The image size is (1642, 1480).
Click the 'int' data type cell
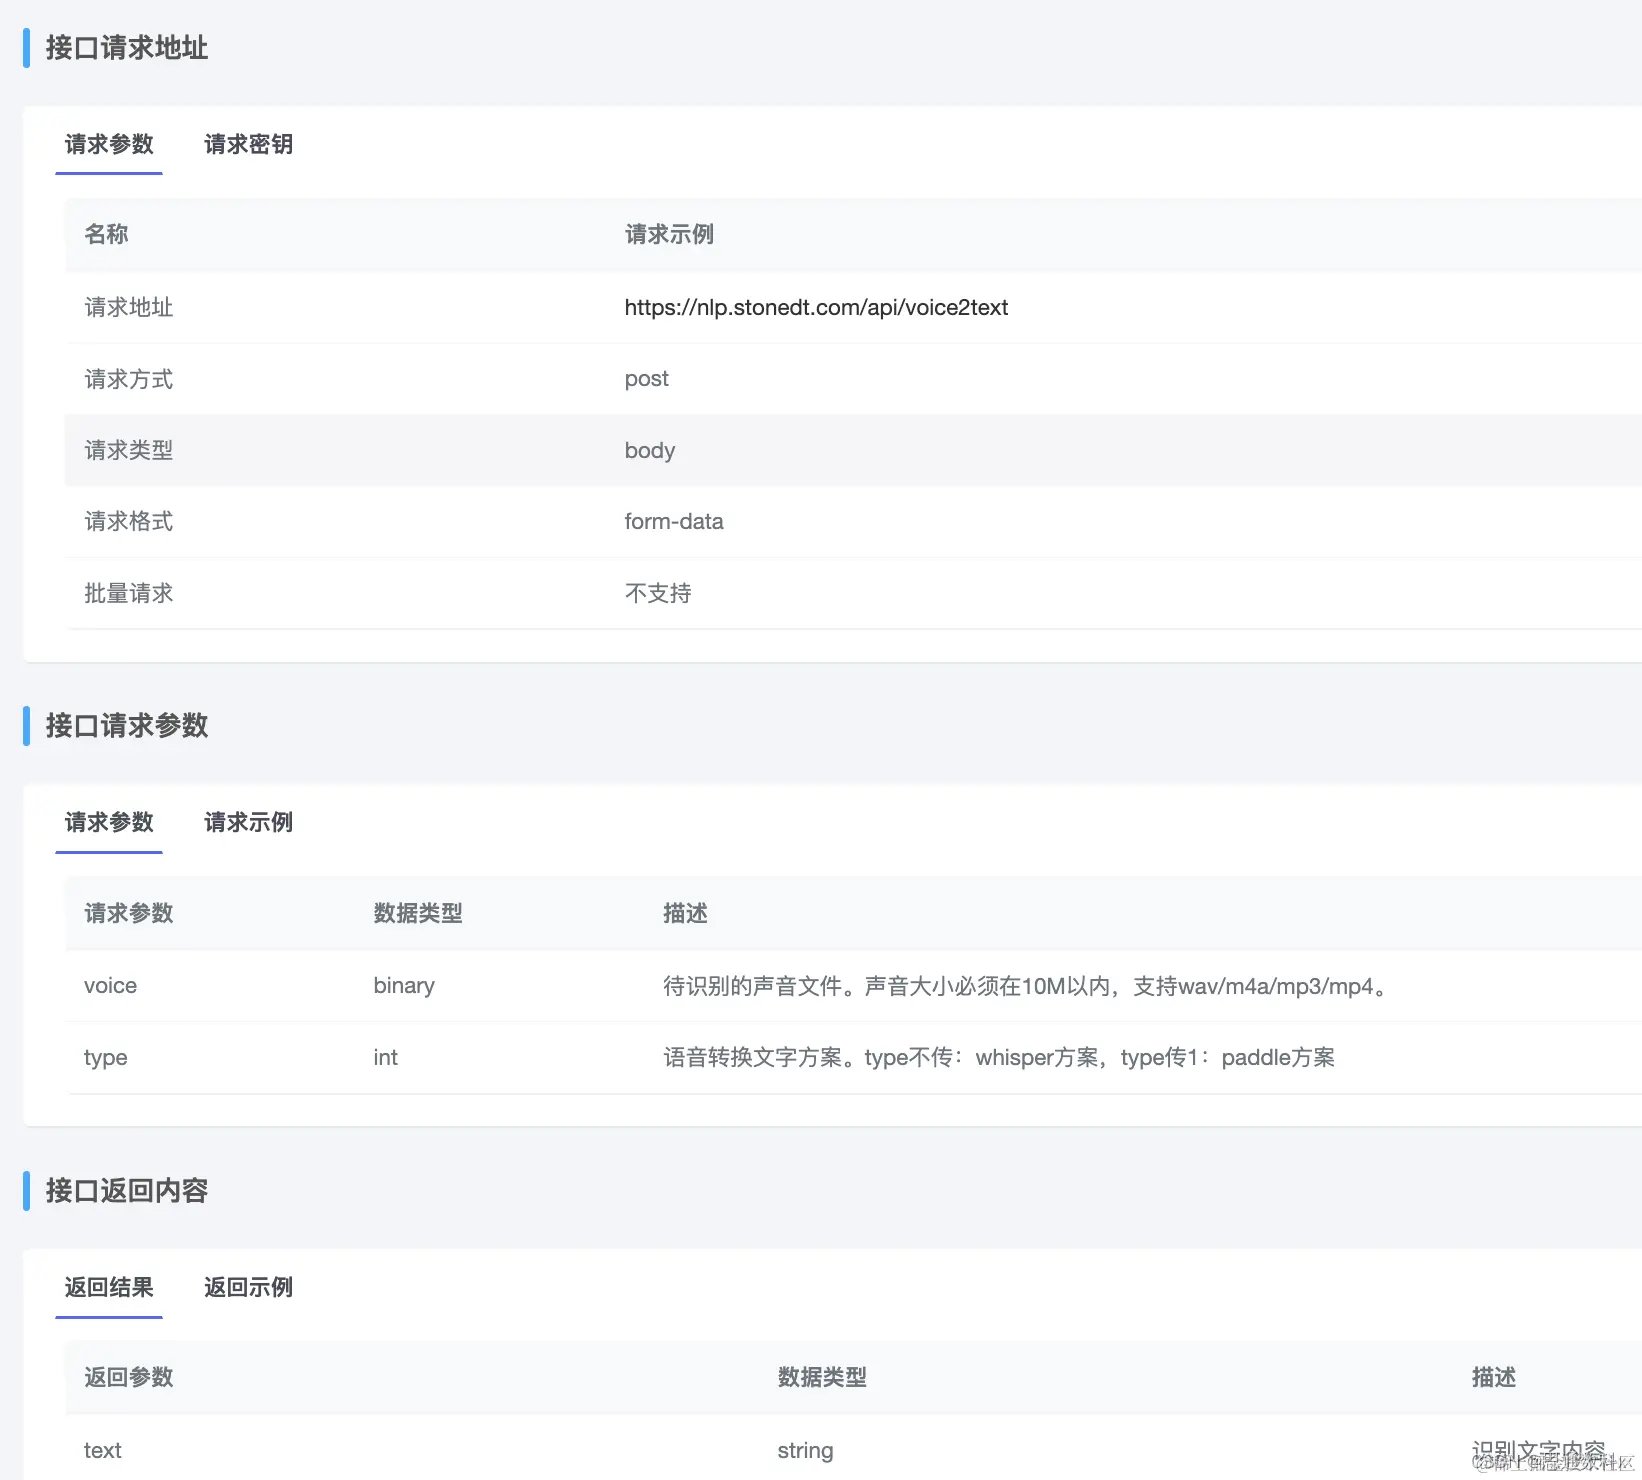pyautogui.click(x=385, y=1057)
